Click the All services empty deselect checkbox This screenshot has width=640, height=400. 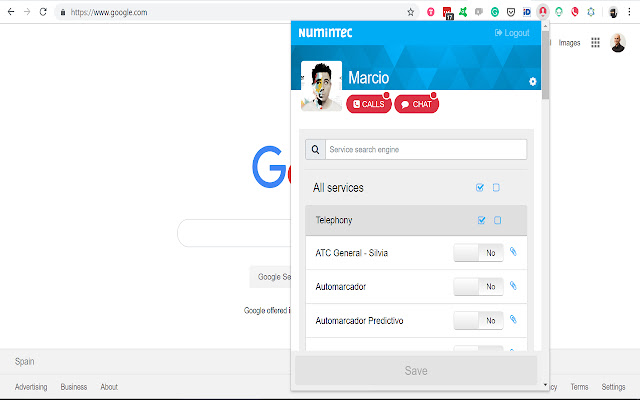coord(496,187)
